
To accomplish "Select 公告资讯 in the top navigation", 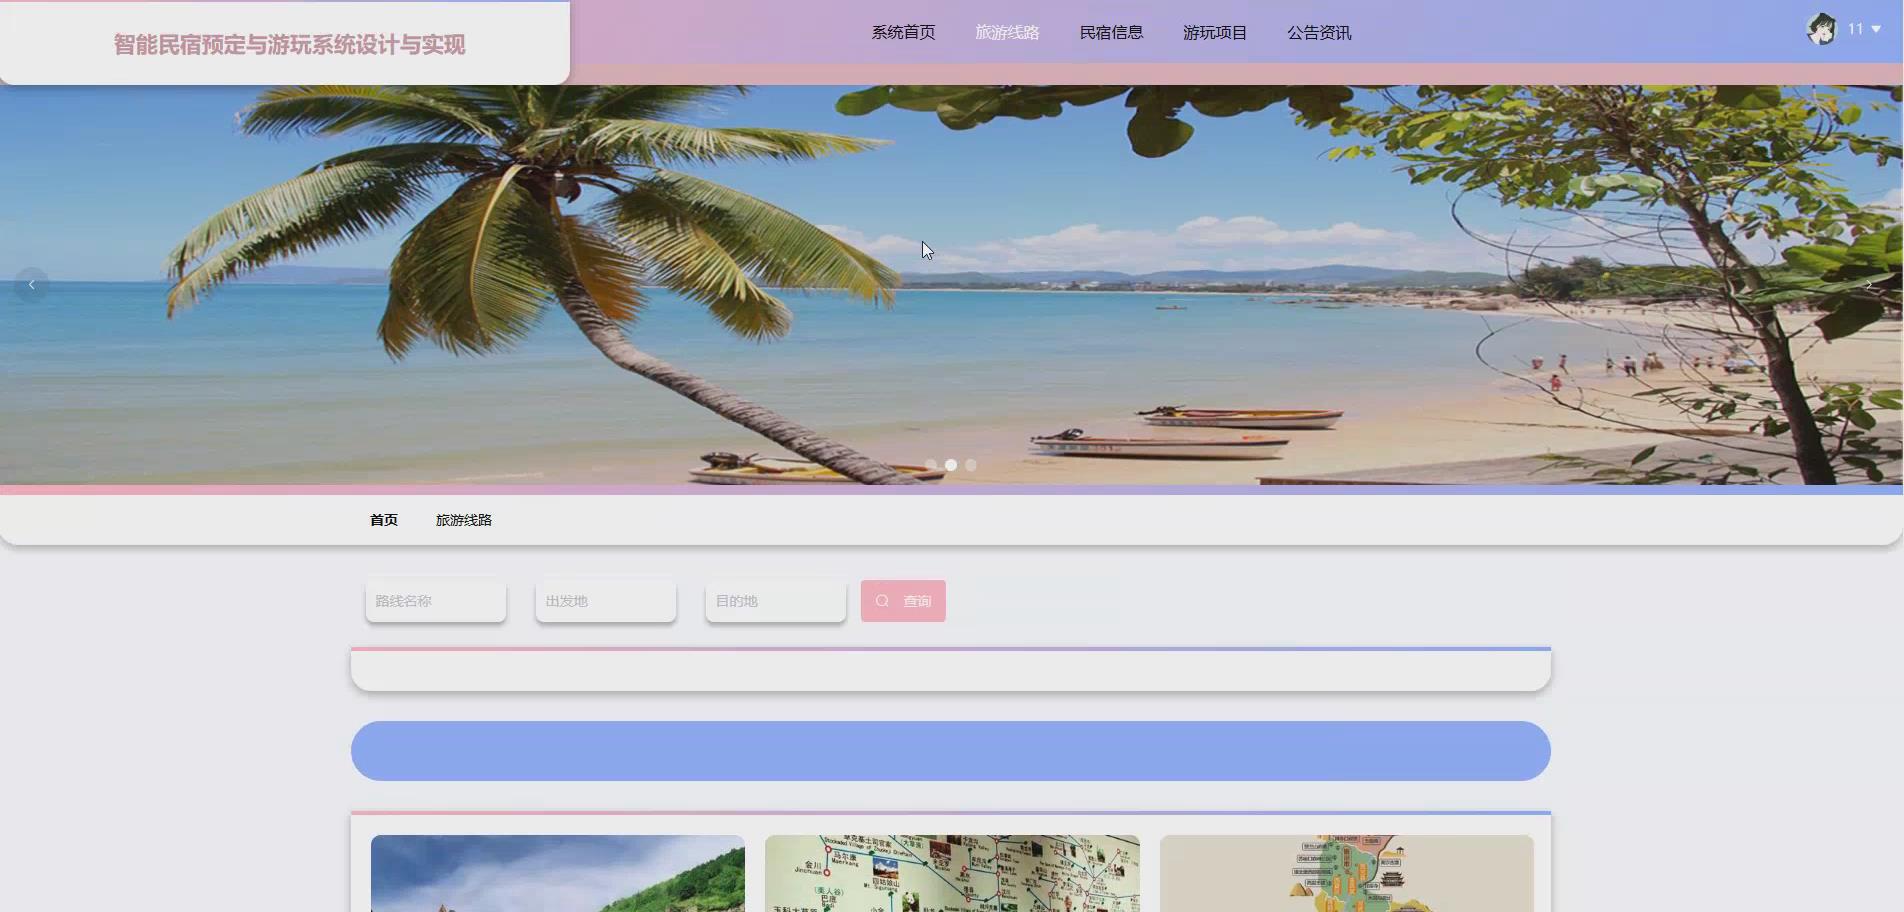I will pos(1319,32).
